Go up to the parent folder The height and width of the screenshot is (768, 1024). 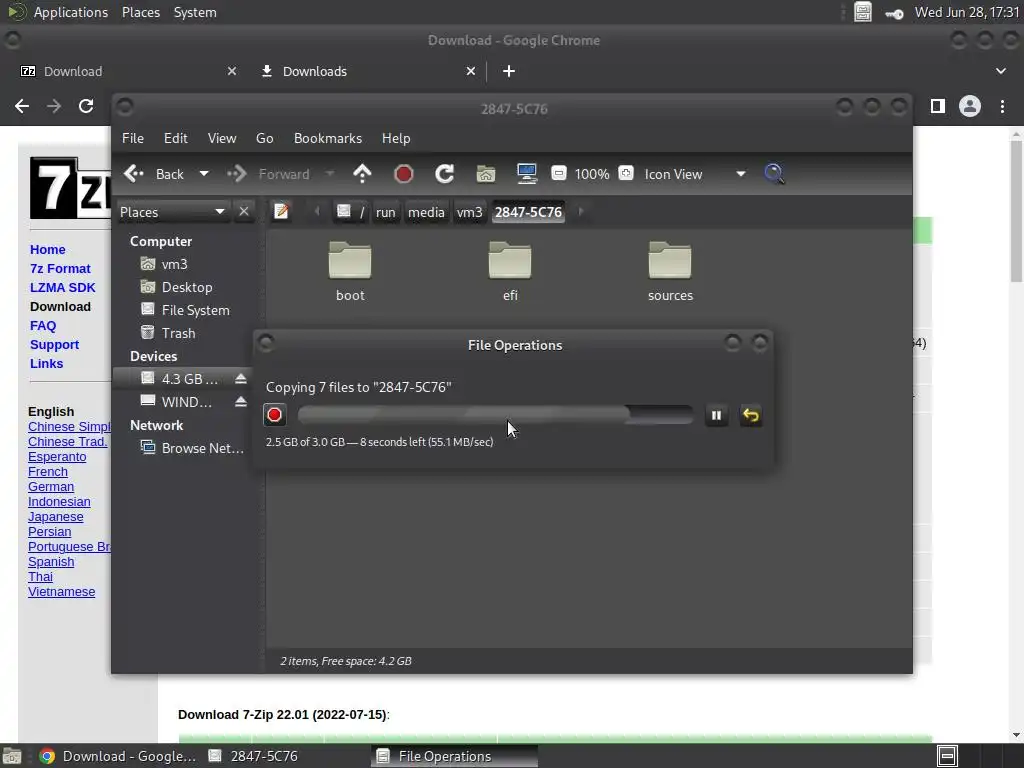point(362,174)
